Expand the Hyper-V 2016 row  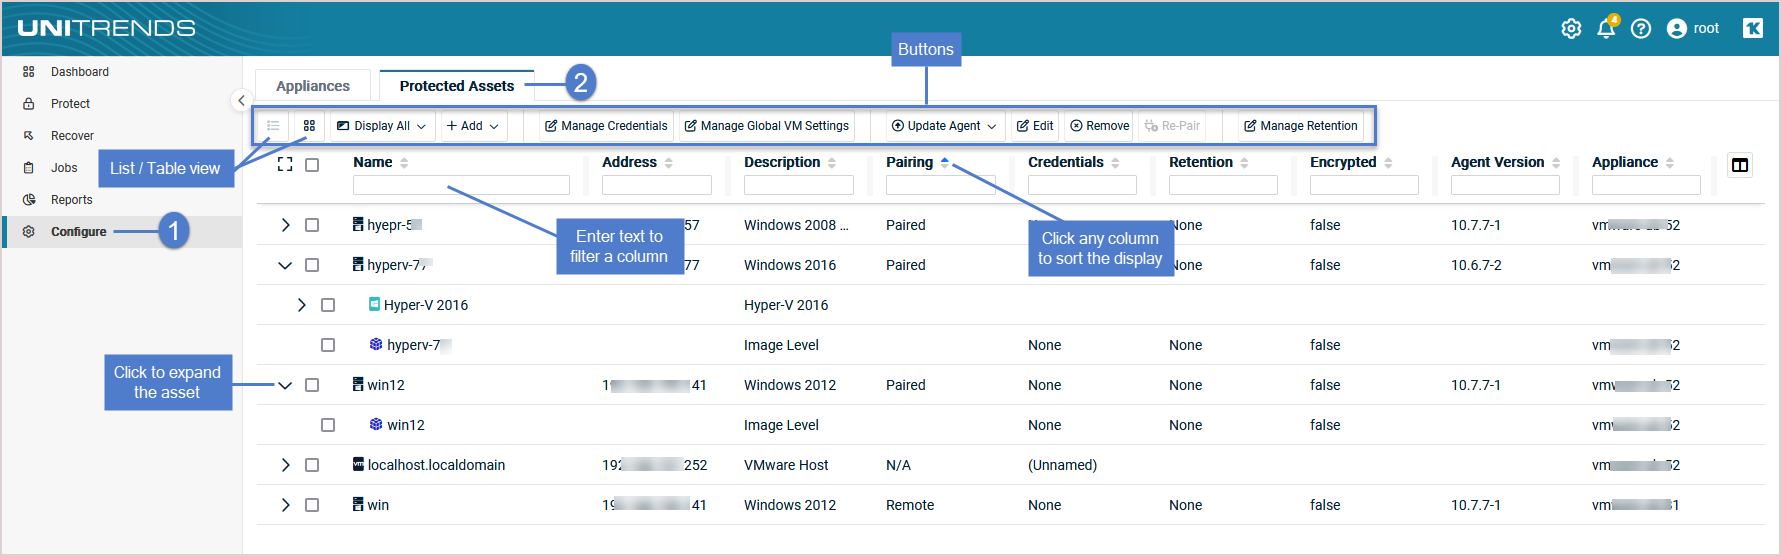[301, 305]
